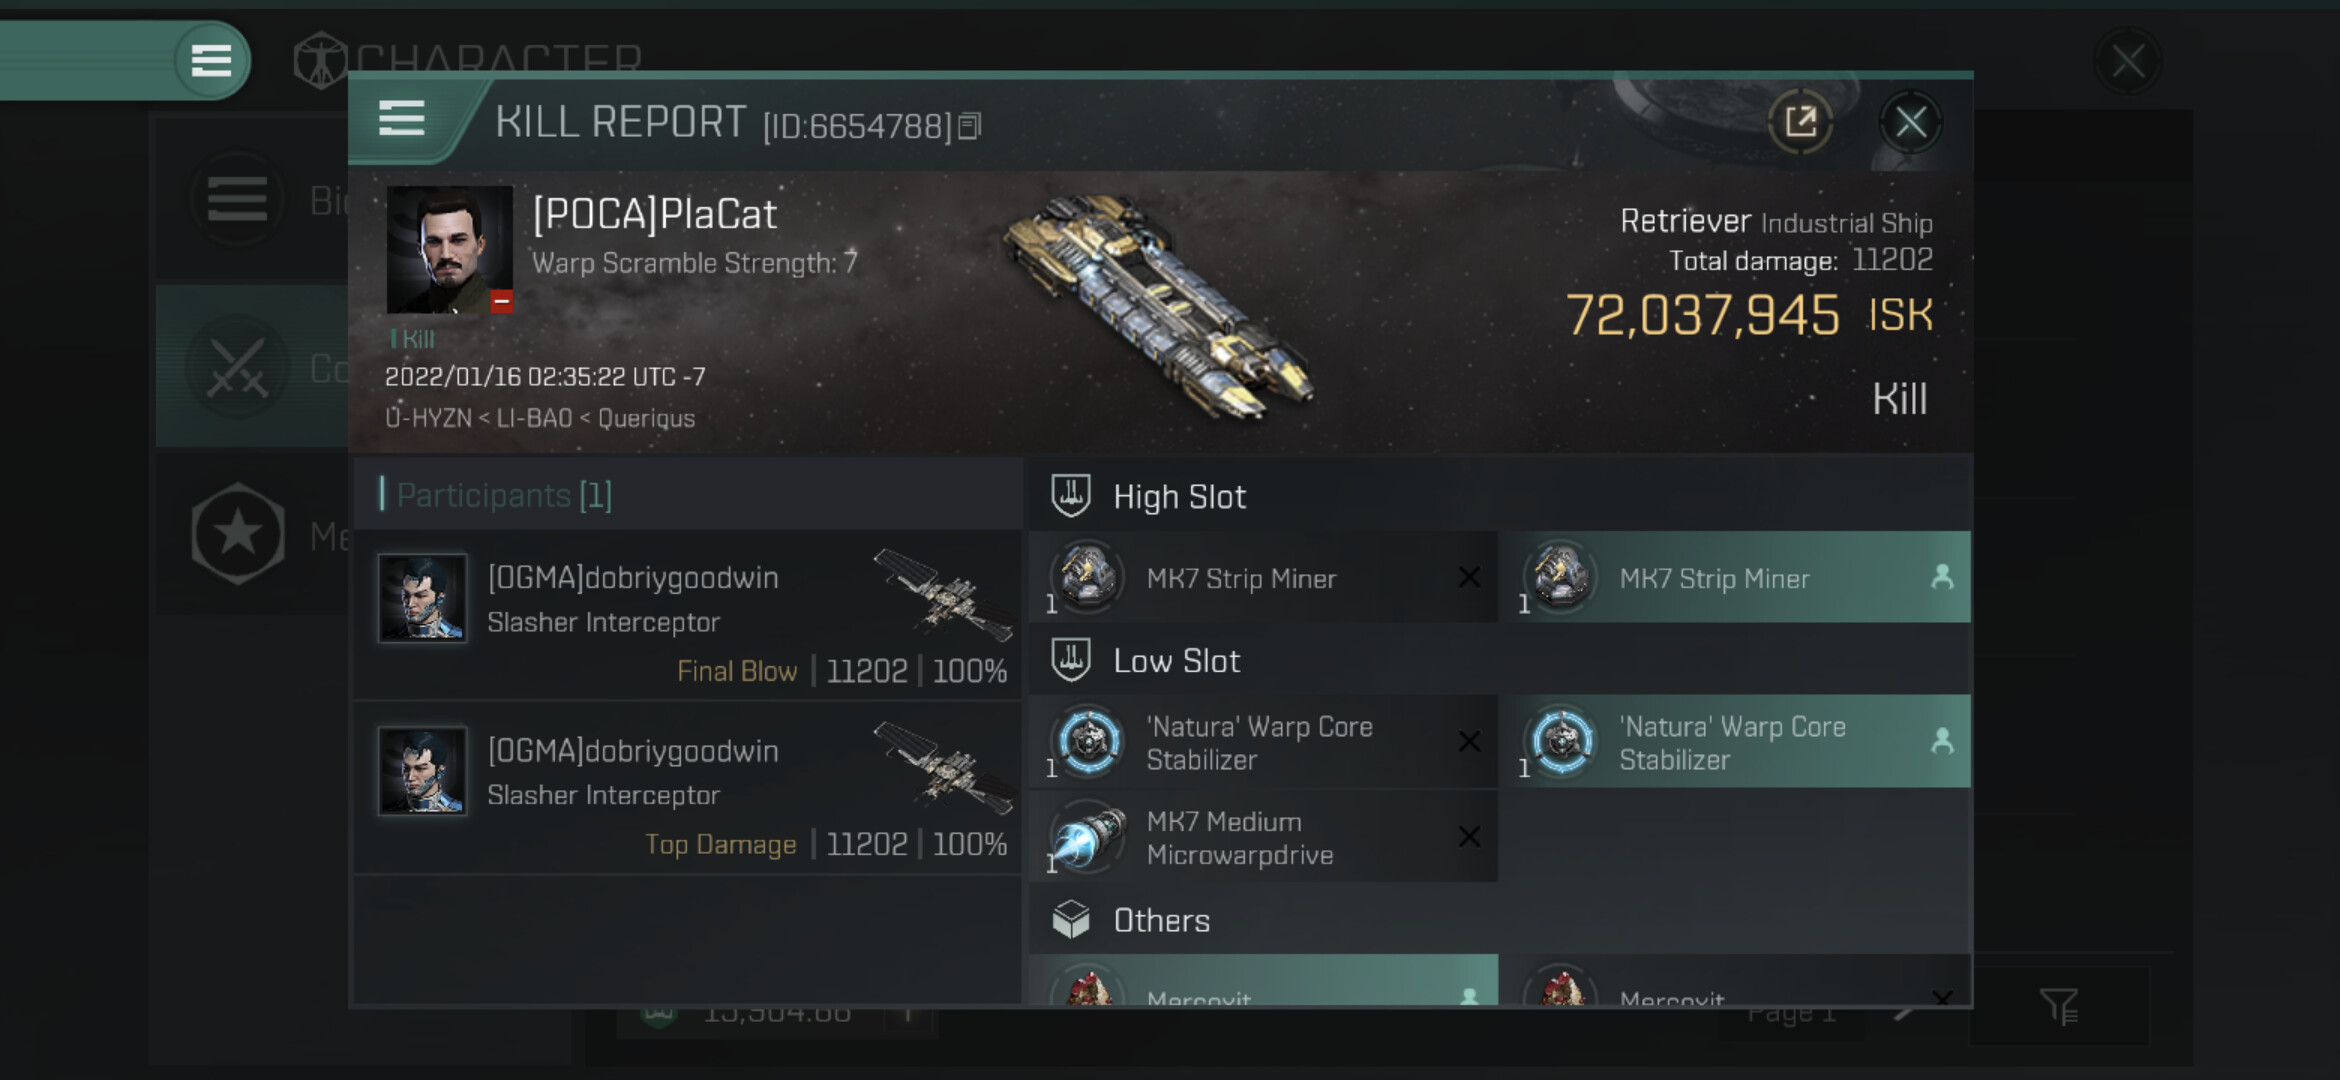Tap the dropped 'Natura' Warp Core Stabilizer icon
Screen dimensions: 2340x1080
tap(1560, 741)
